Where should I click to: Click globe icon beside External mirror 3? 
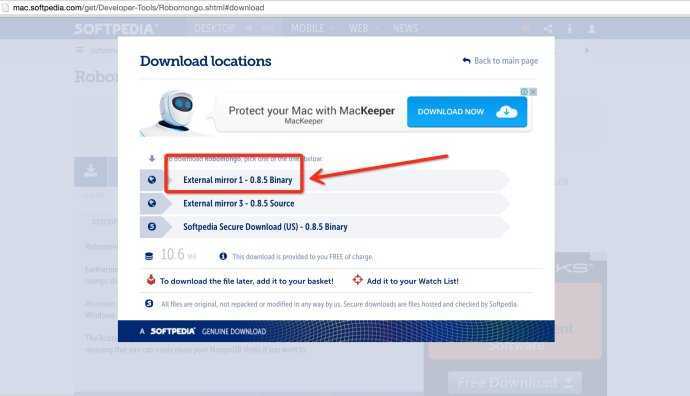pyautogui.click(x=152, y=203)
